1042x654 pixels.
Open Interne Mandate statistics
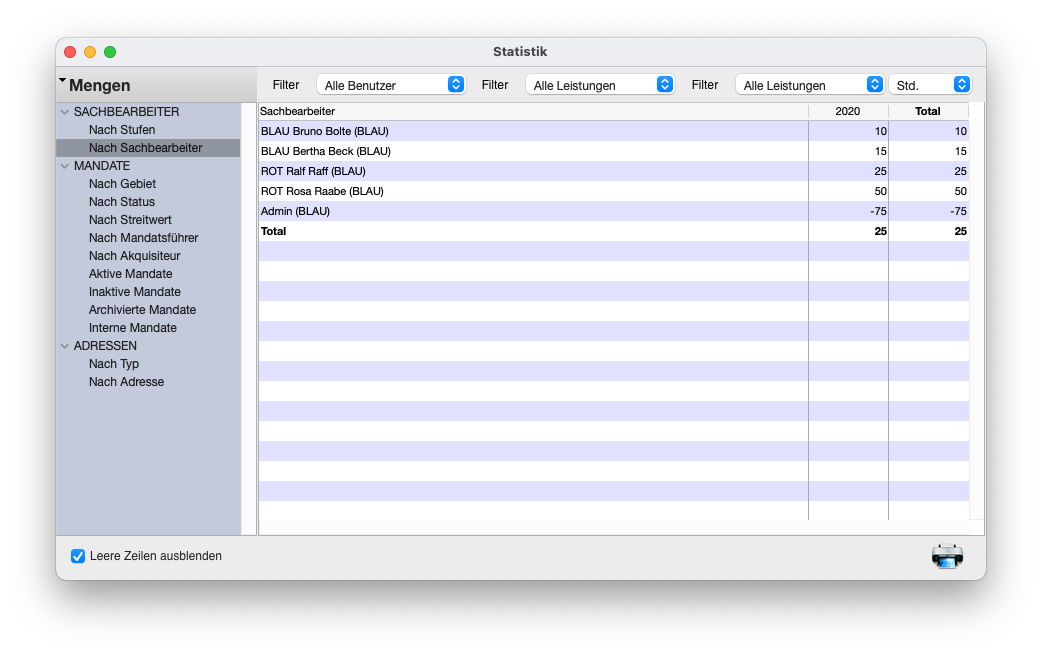coord(133,328)
